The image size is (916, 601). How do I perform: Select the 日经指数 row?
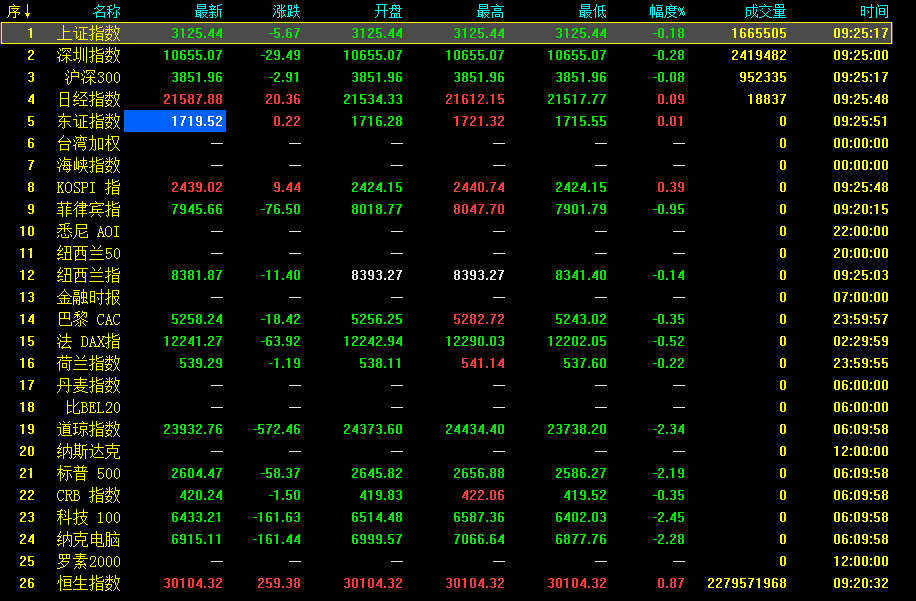coord(89,100)
